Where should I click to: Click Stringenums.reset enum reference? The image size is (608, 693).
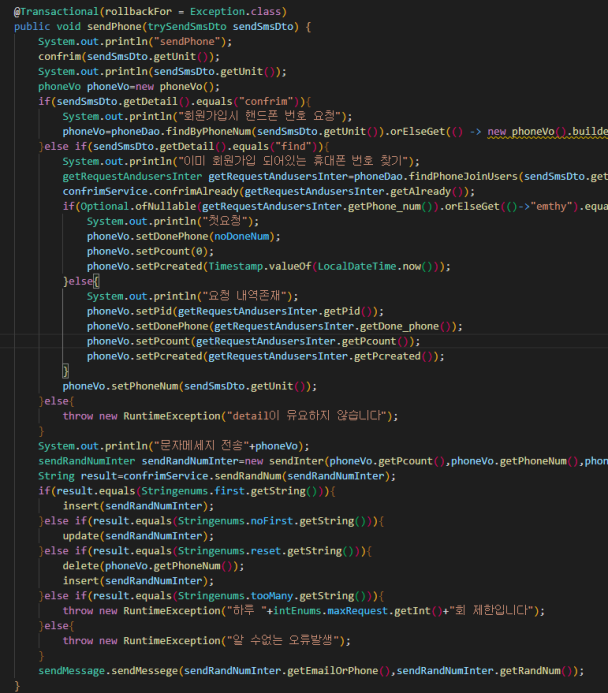[x=229, y=551]
